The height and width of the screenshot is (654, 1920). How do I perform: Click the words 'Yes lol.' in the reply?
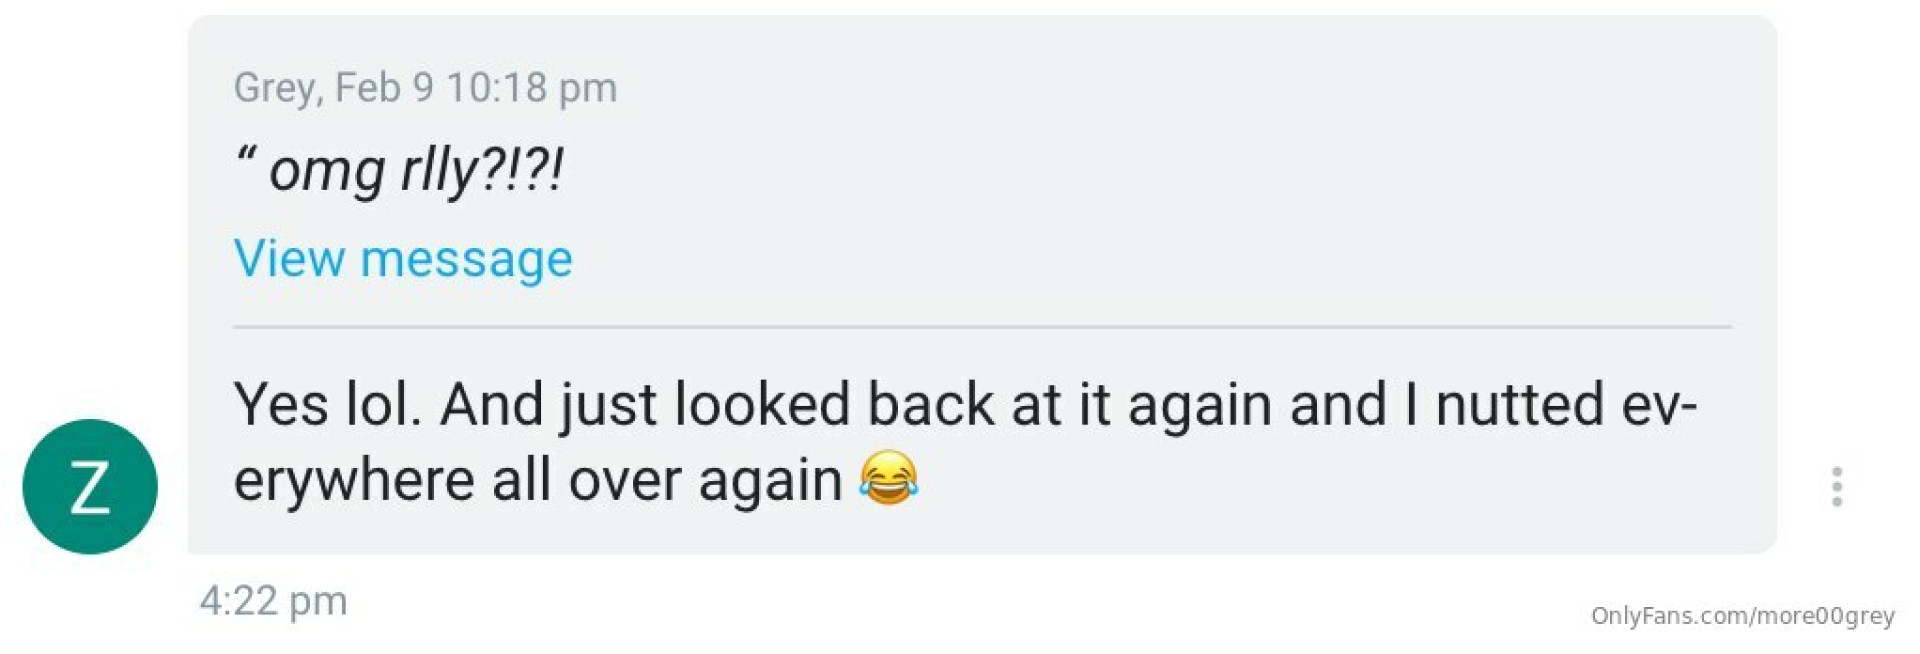(327, 405)
